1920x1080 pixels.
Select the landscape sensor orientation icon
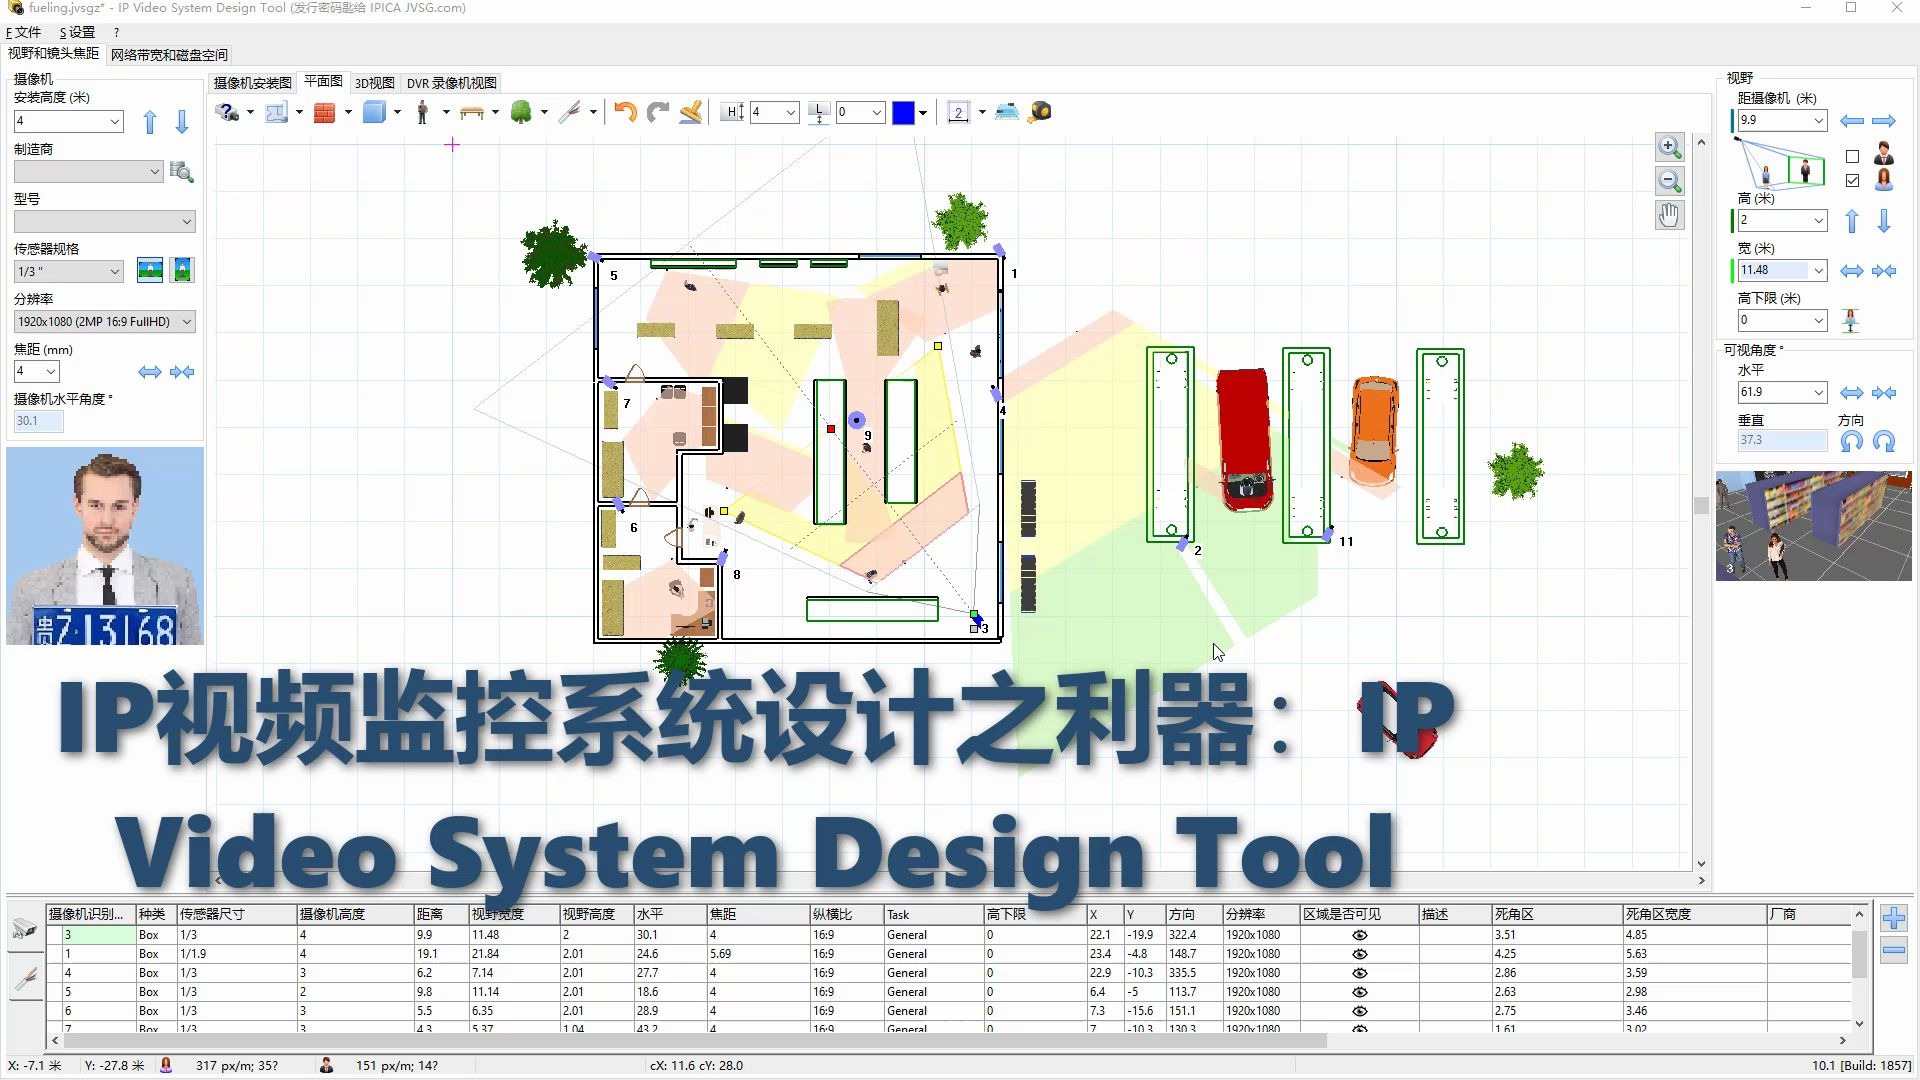pyautogui.click(x=150, y=270)
